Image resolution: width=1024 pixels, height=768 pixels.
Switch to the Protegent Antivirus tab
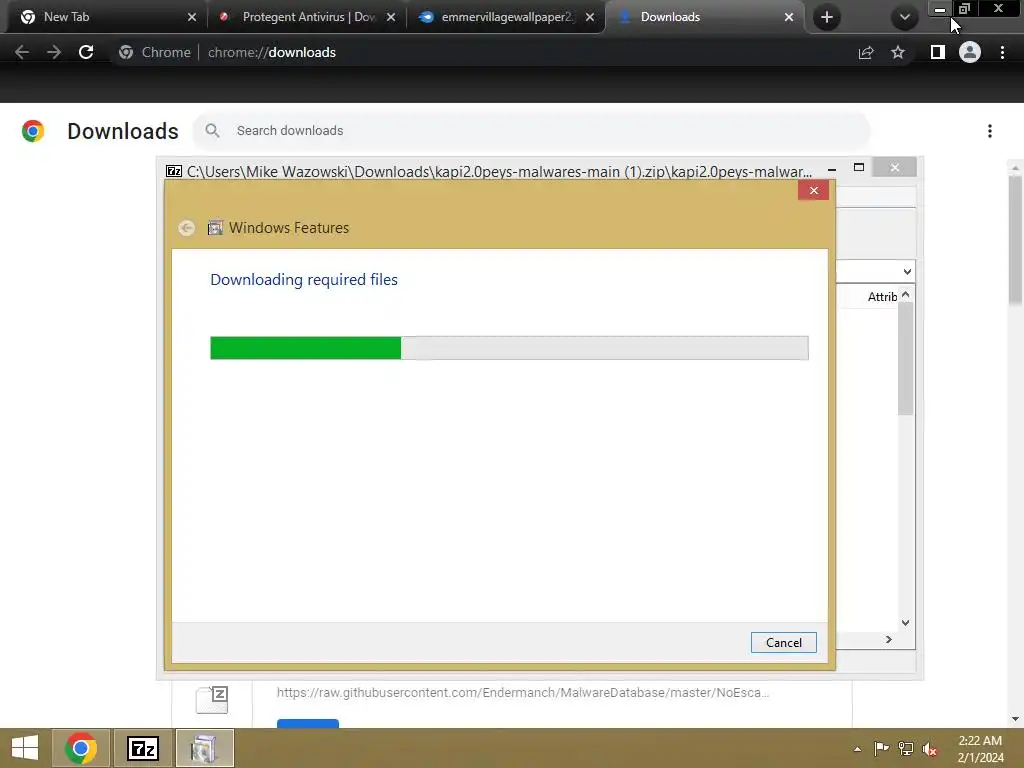point(307,17)
